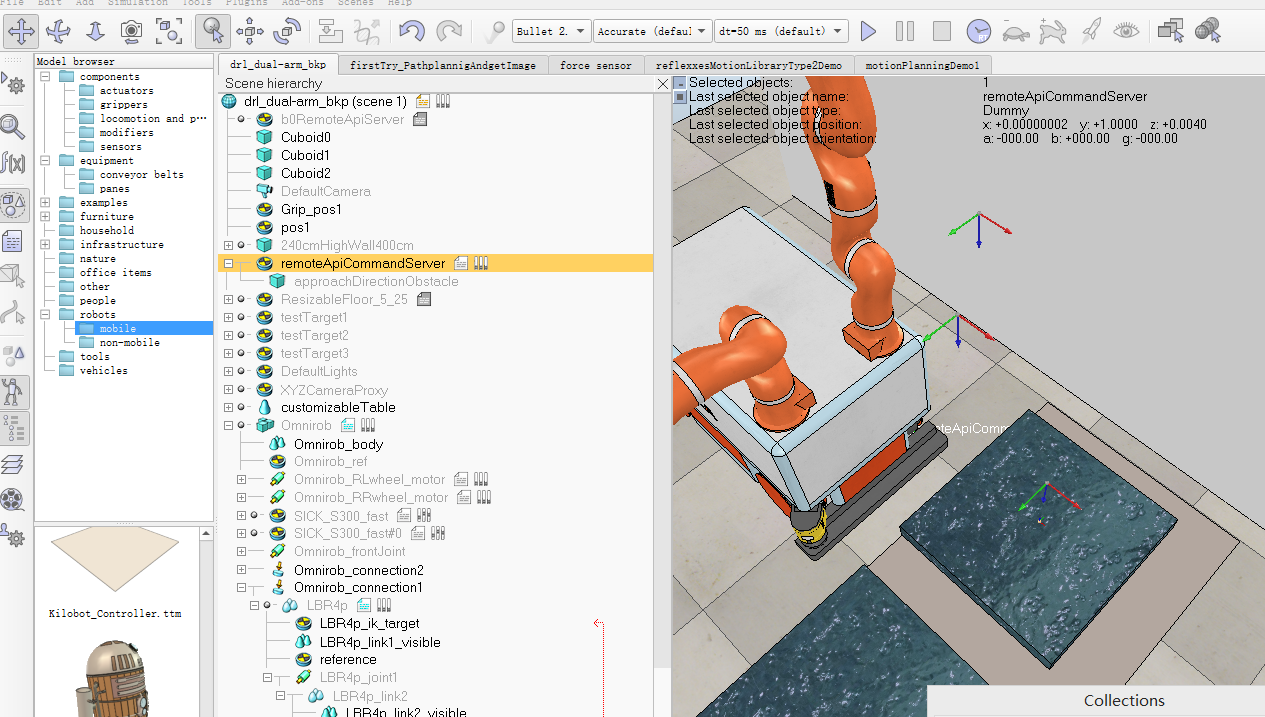
Task: Activate the click selection tool
Action: (x=212, y=31)
